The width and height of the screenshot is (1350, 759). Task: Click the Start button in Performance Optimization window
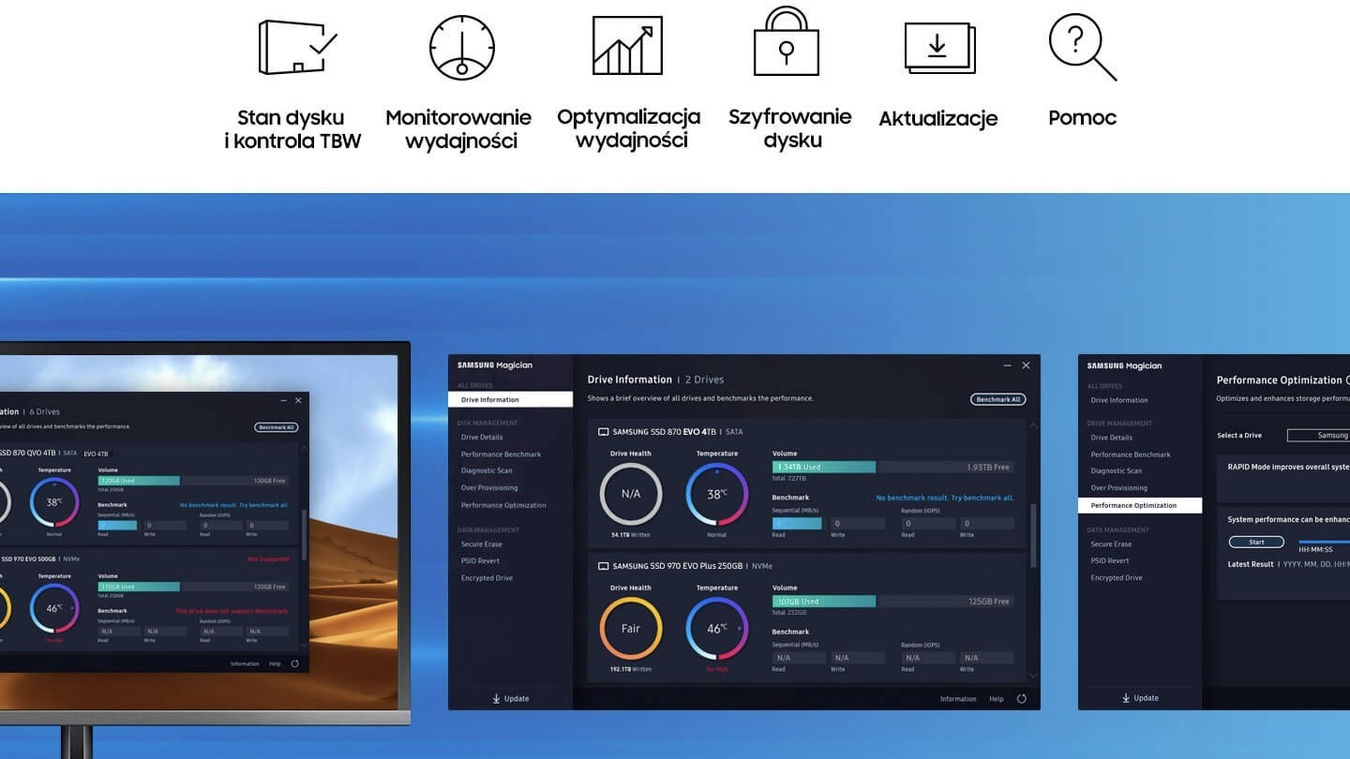coord(1256,542)
